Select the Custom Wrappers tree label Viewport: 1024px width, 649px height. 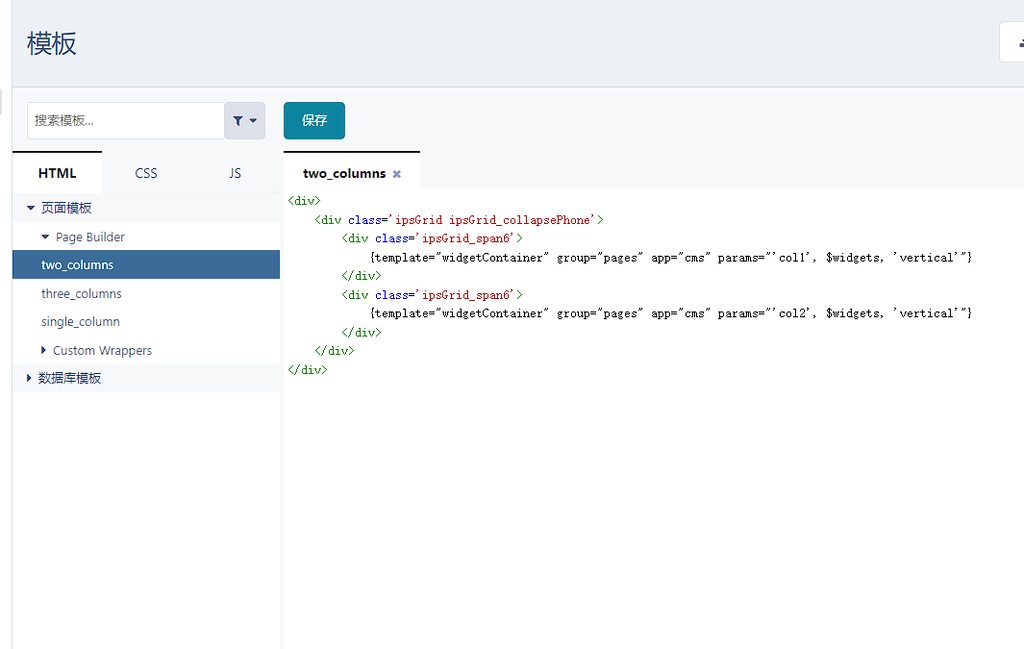(103, 351)
